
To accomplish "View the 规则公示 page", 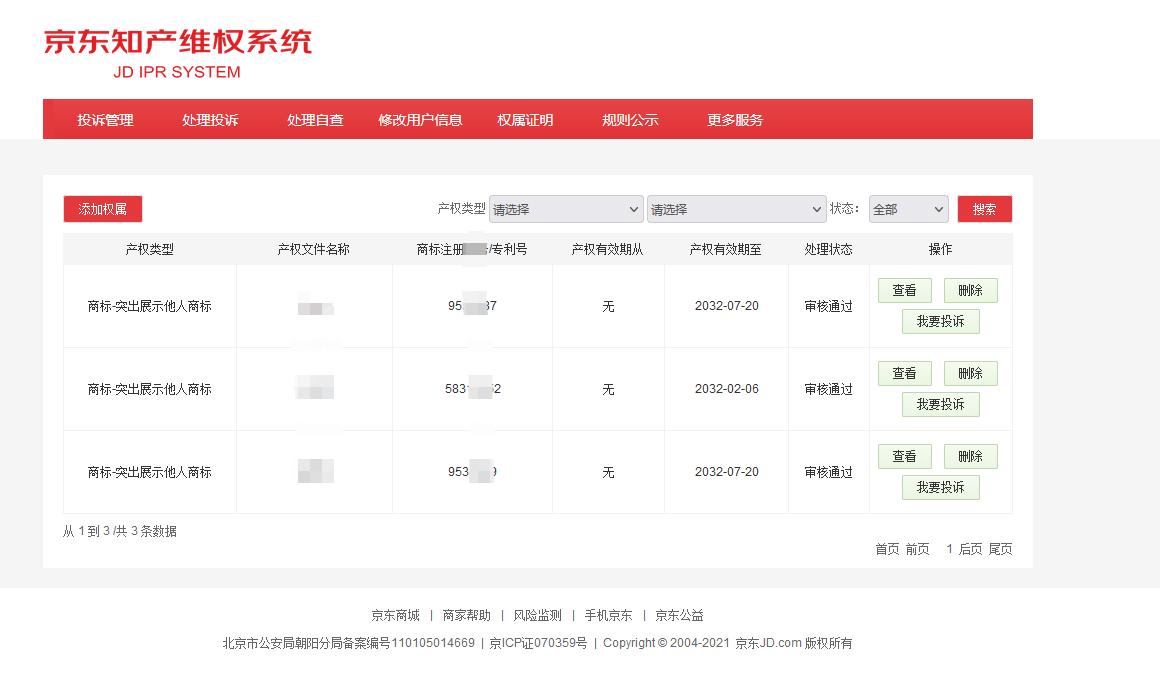I will point(630,118).
